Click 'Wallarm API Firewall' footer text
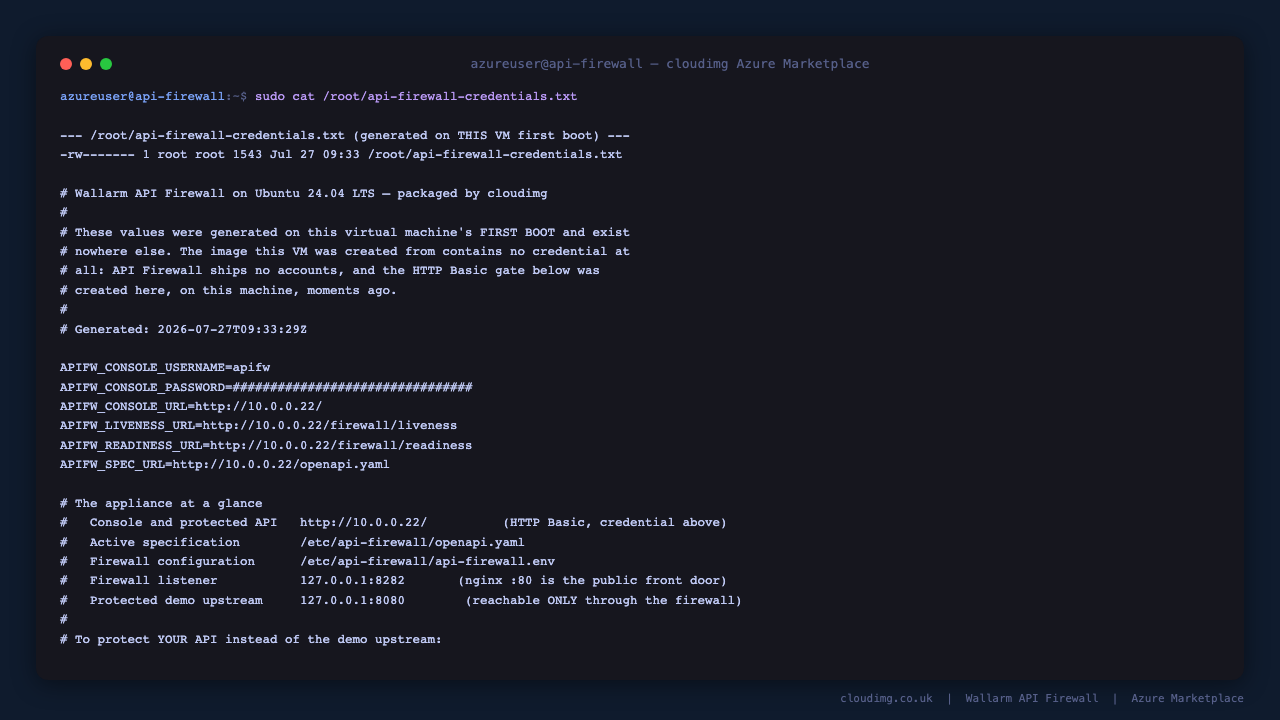This screenshot has width=1280, height=720. click(x=1032, y=699)
